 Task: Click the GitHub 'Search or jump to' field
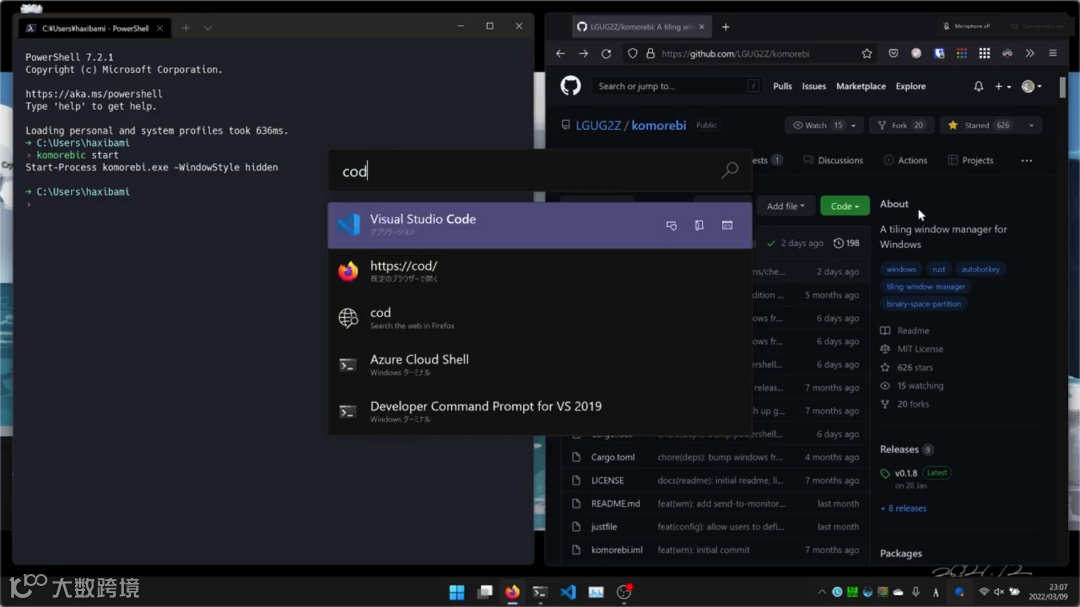pyautogui.click(x=676, y=86)
